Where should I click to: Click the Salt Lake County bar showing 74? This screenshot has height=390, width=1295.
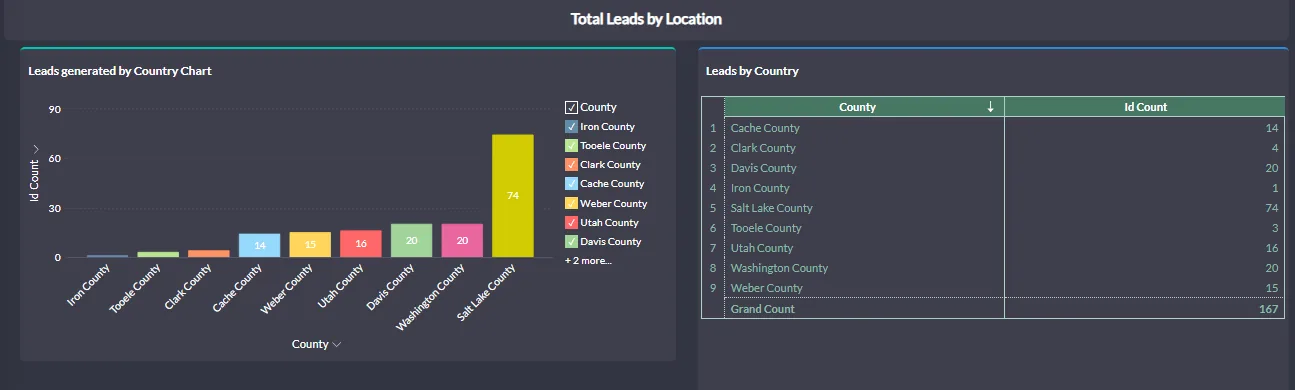pos(513,196)
